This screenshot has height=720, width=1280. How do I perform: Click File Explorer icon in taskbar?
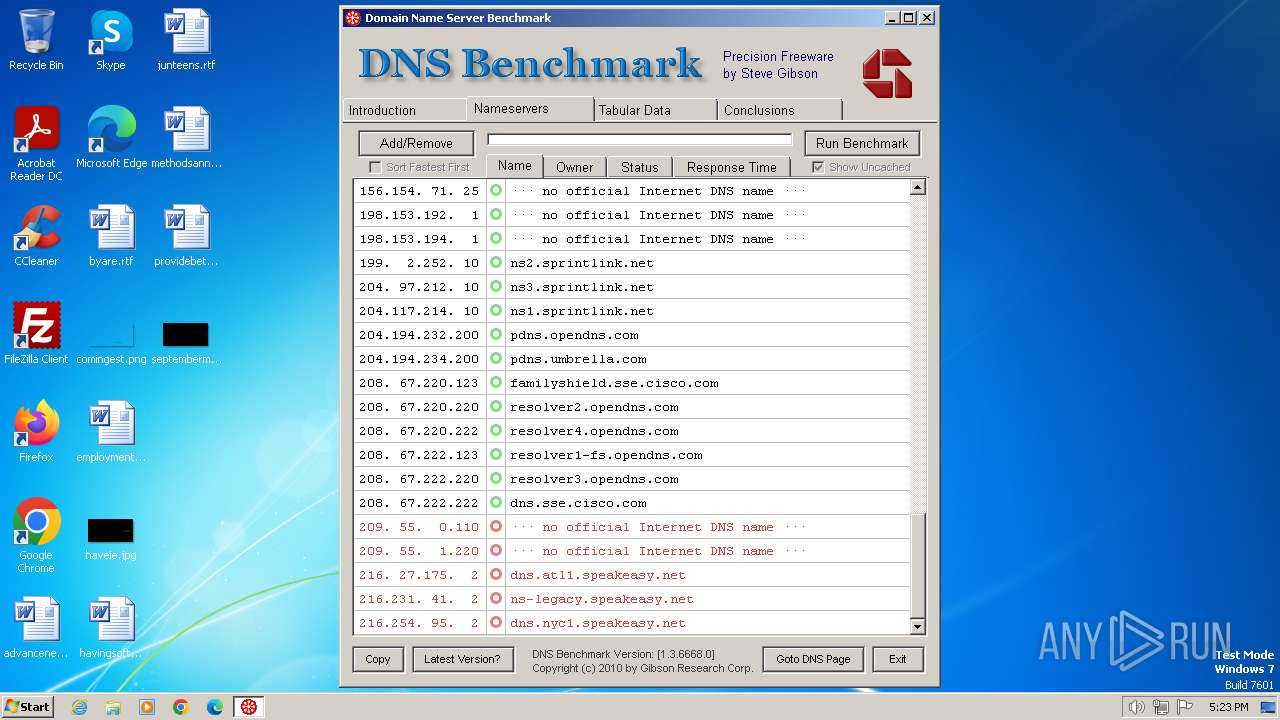(x=113, y=707)
